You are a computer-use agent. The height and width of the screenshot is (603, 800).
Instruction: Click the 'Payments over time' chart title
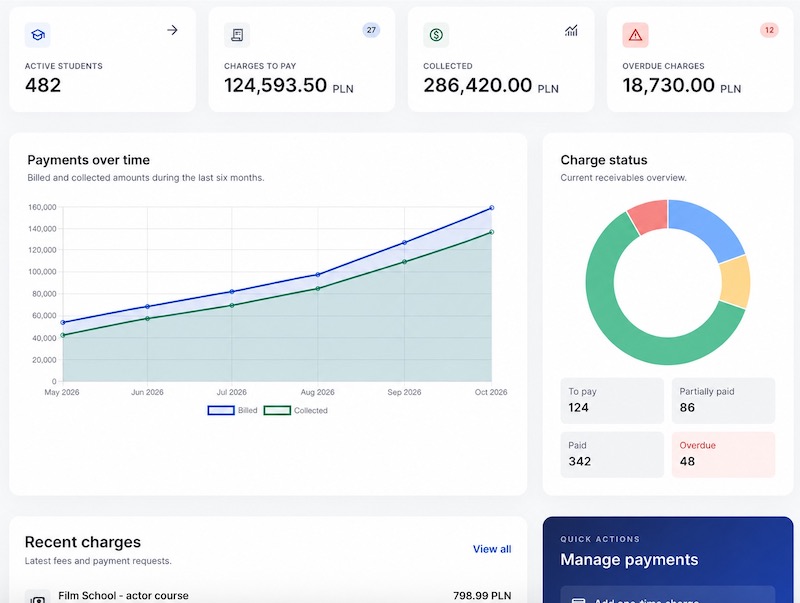click(89, 160)
